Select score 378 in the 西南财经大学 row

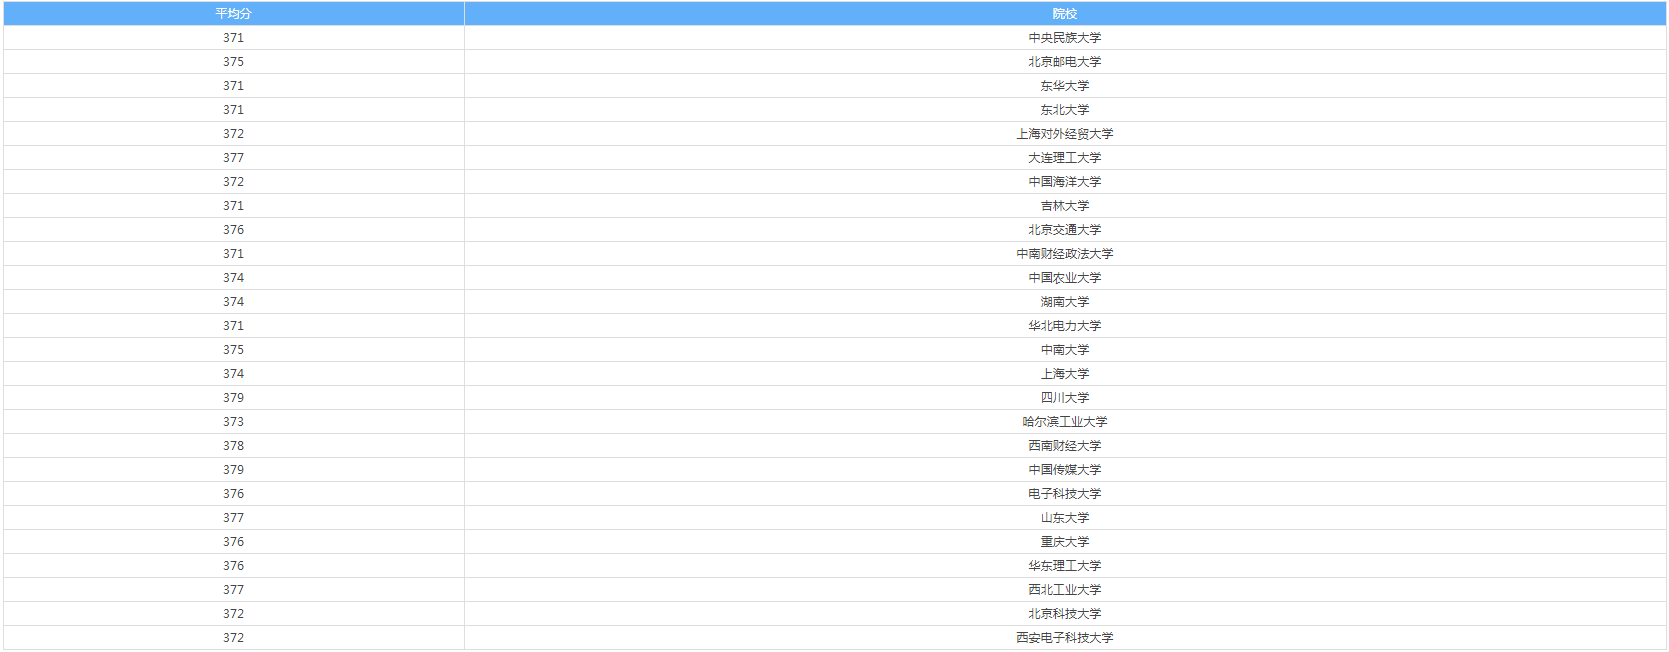(x=234, y=446)
